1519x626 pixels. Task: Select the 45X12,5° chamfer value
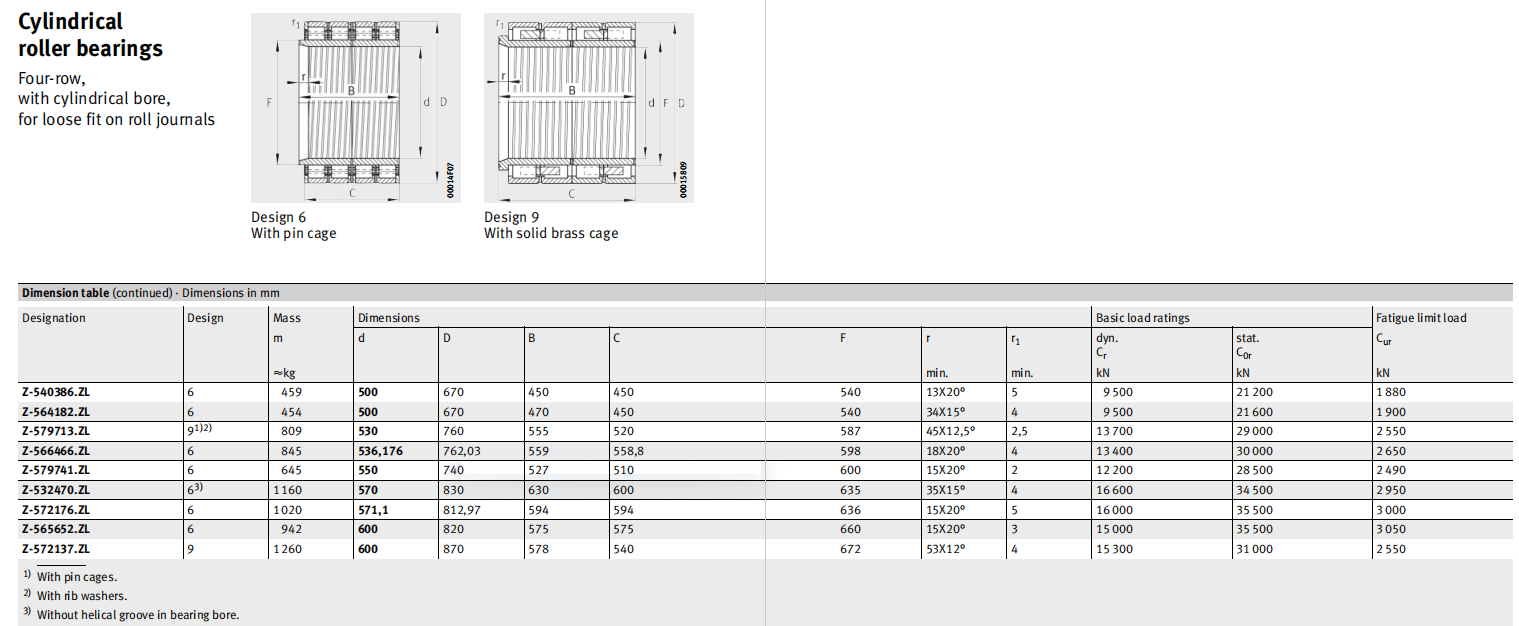[x=950, y=431]
